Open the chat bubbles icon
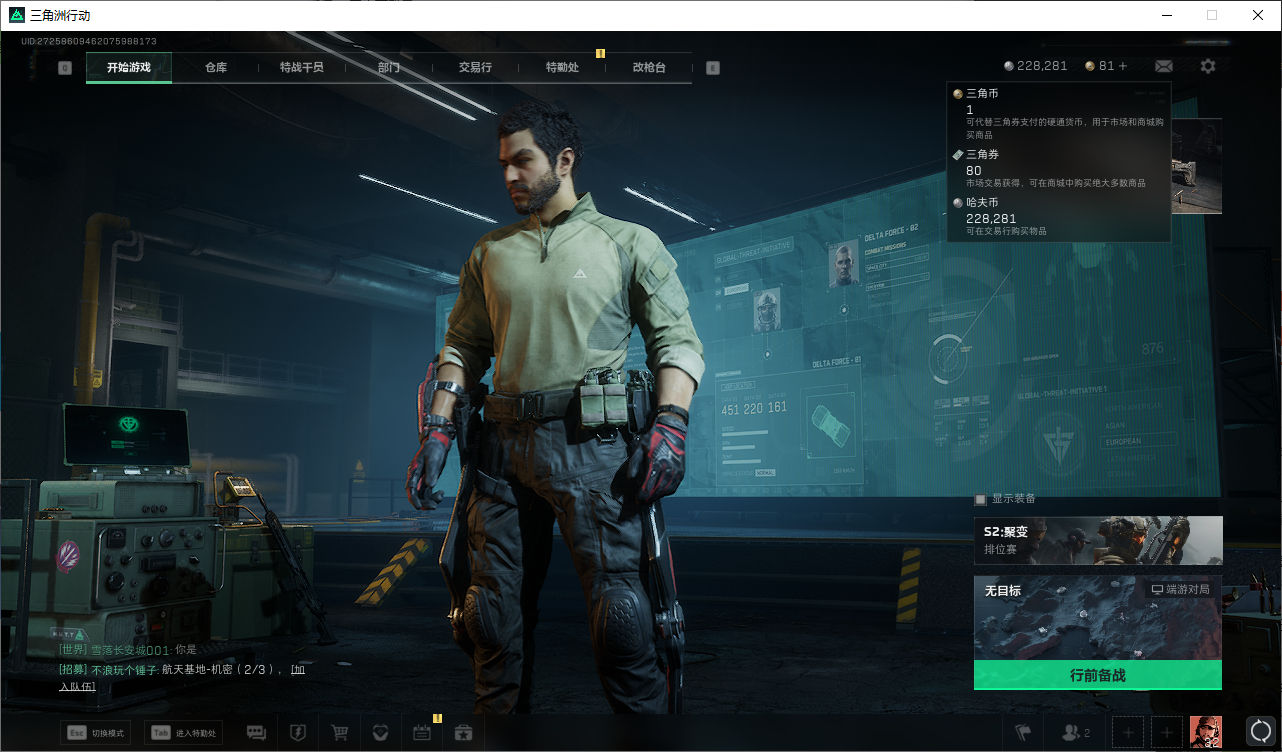 pyautogui.click(x=256, y=733)
